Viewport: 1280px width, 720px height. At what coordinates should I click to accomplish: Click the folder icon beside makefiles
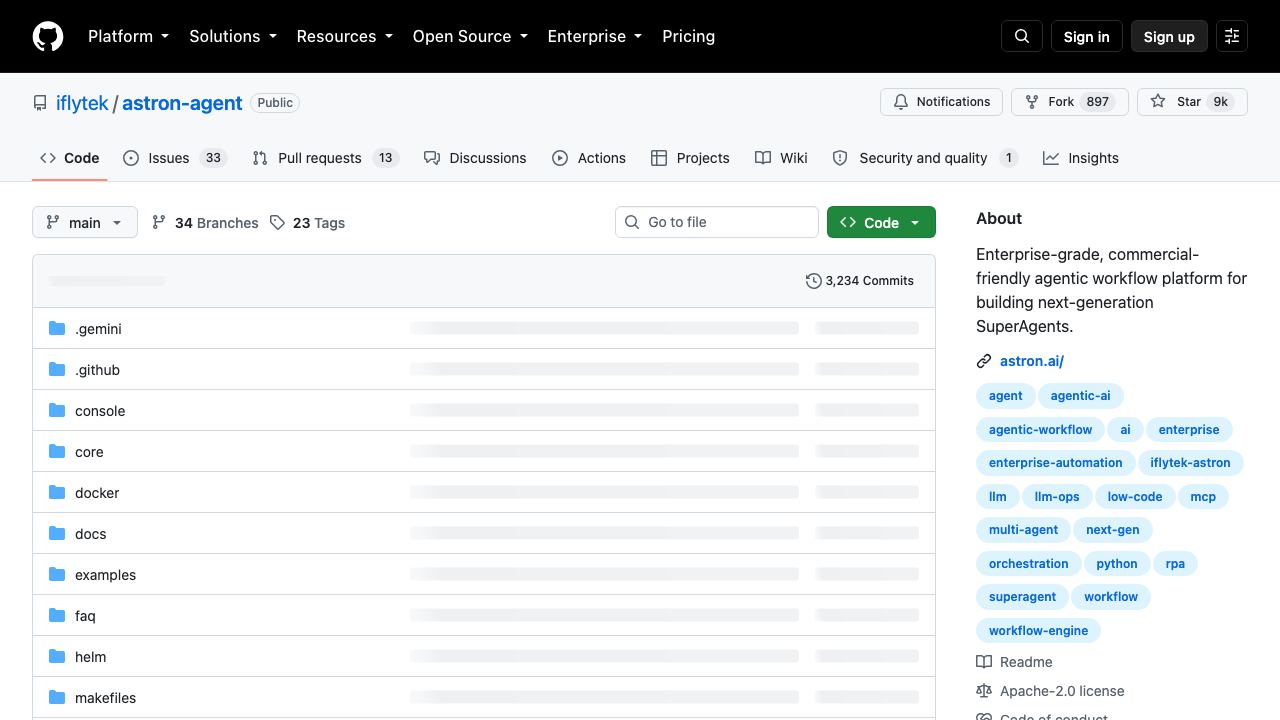point(57,697)
